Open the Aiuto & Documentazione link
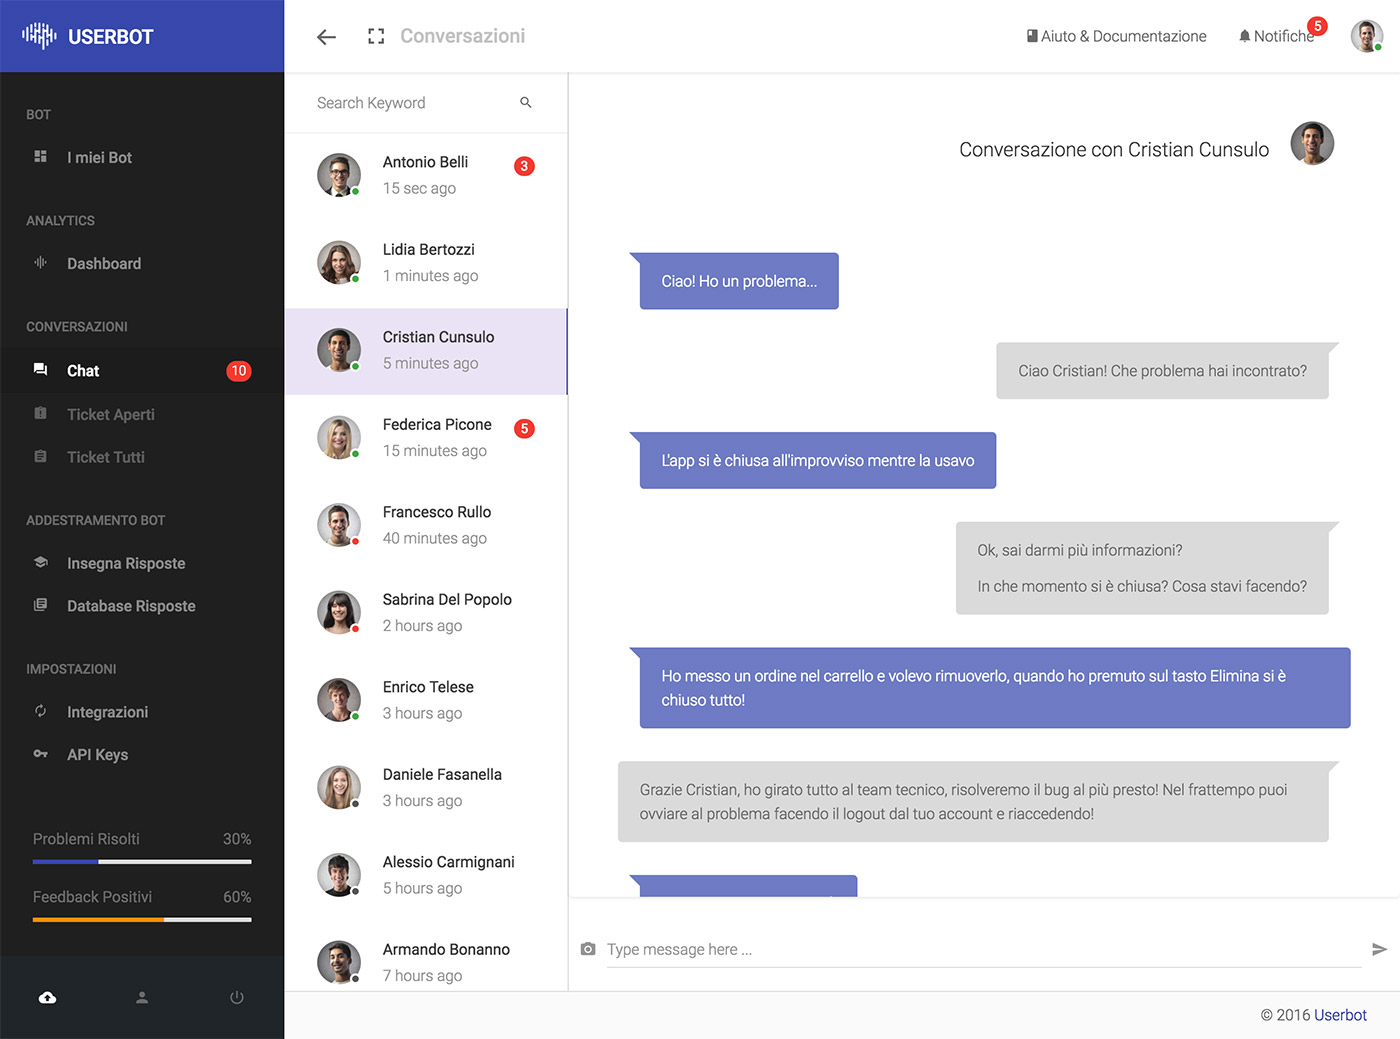Screen dimensions: 1400x1039 1116,35
